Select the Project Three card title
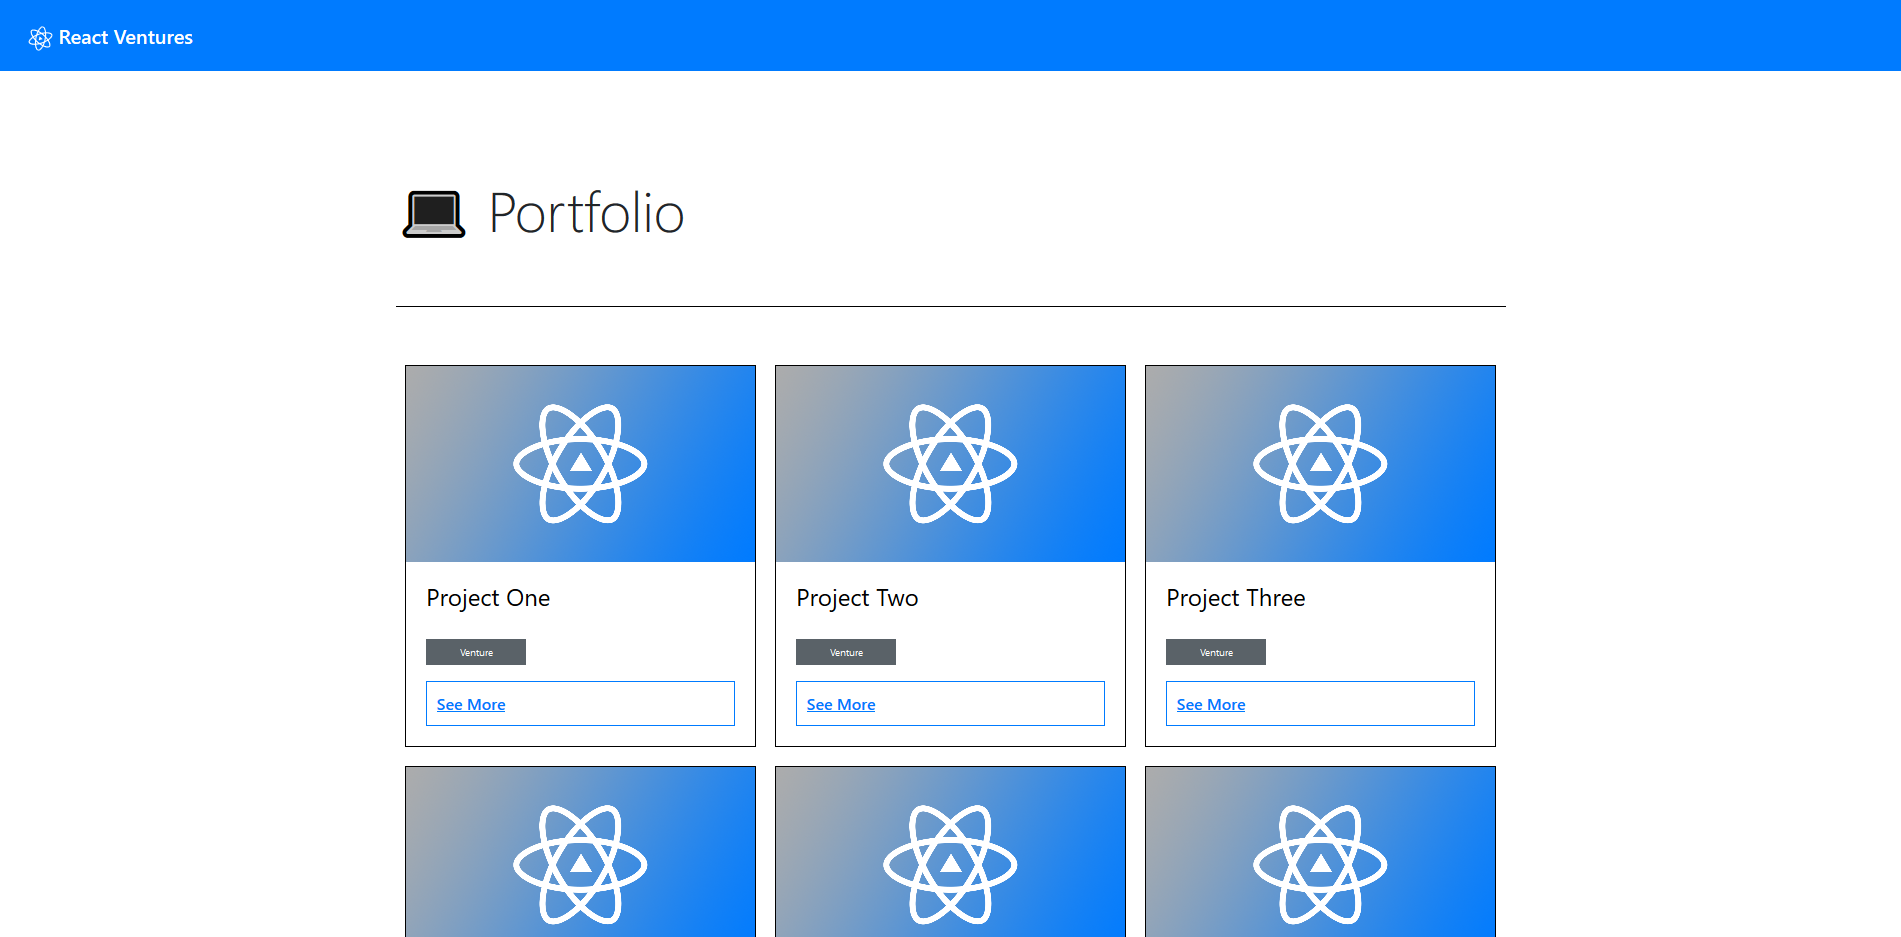Viewport: 1901px width, 937px height. click(x=1236, y=598)
